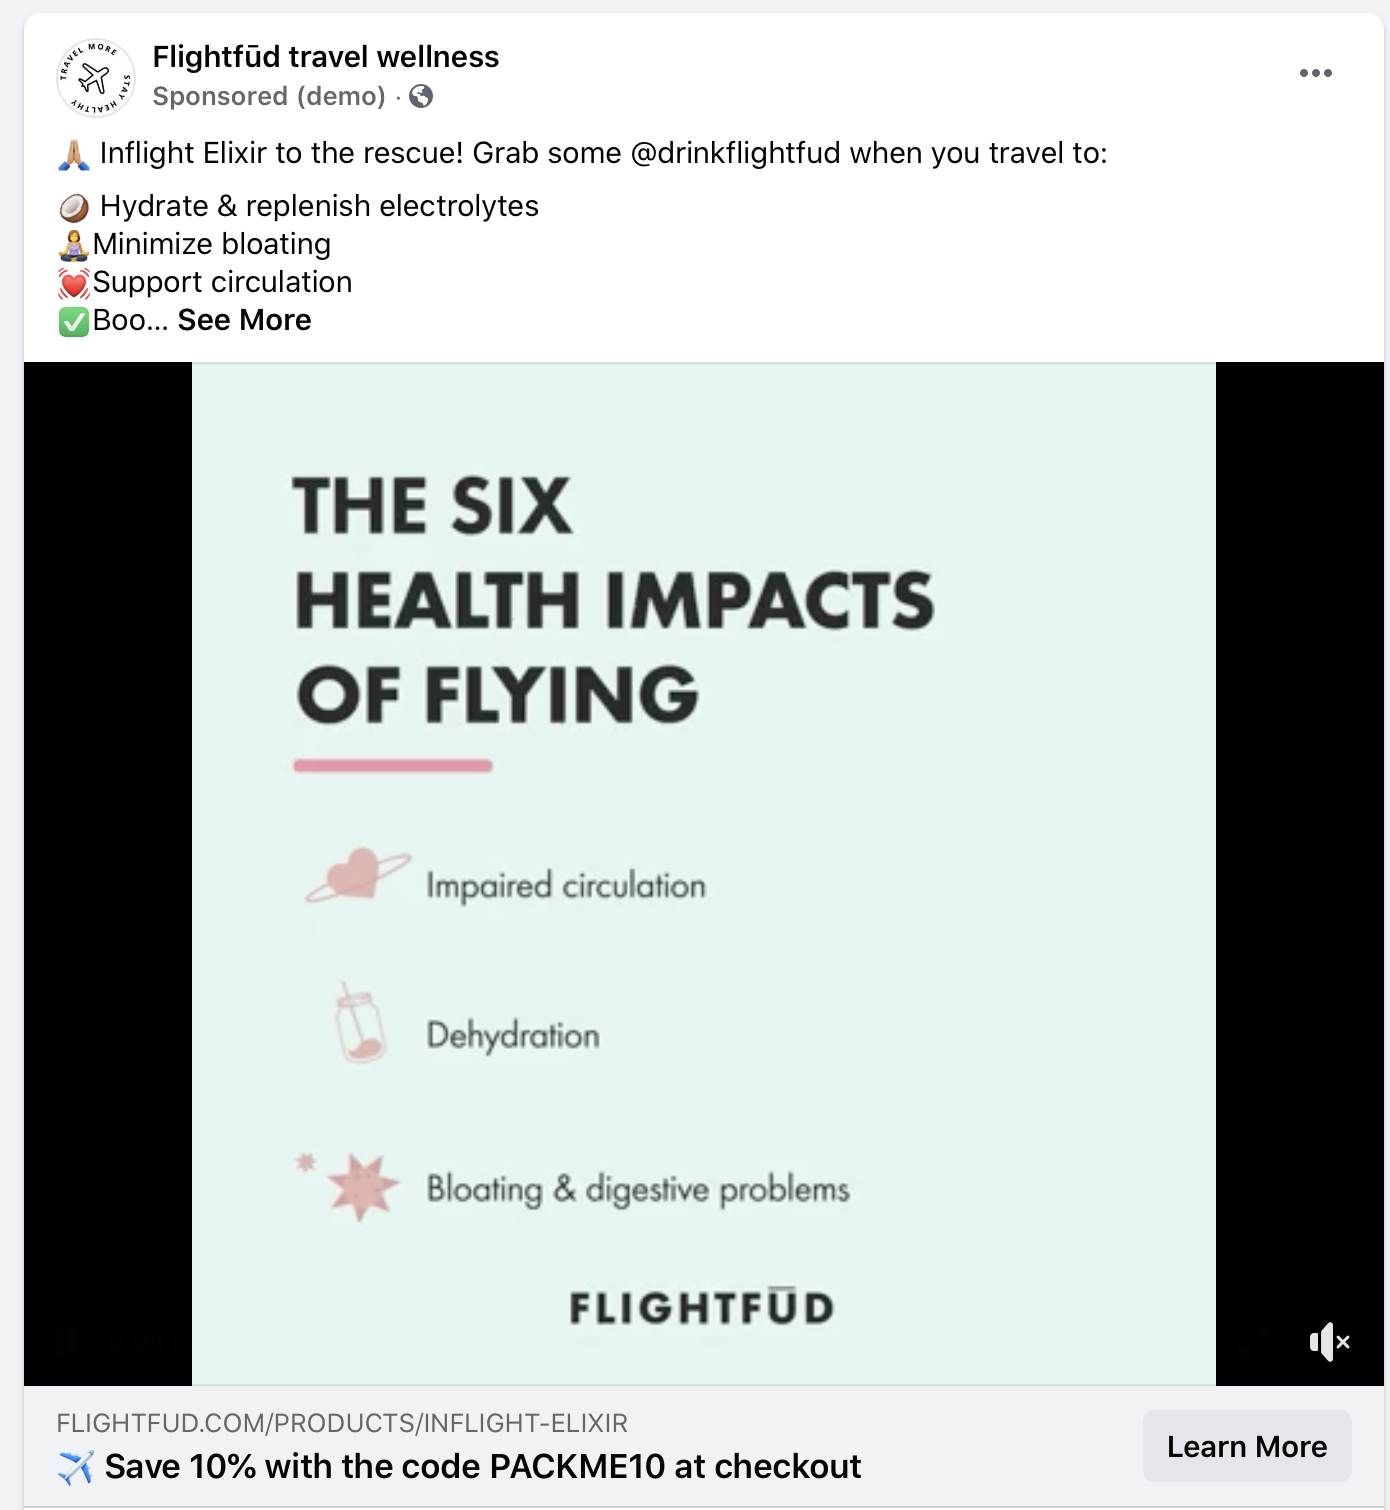
Task: Click the Save 10% with PACKME10 headline
Action: pos(483,1466)
